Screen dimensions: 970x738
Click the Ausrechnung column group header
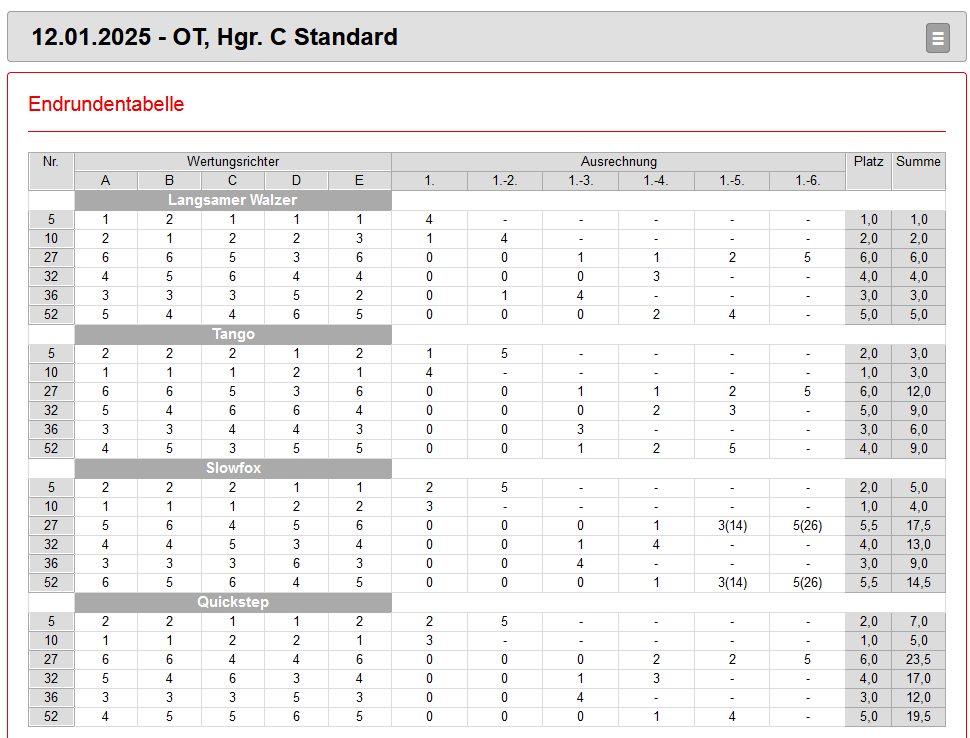pyautogui.click(x=618, y=161)
